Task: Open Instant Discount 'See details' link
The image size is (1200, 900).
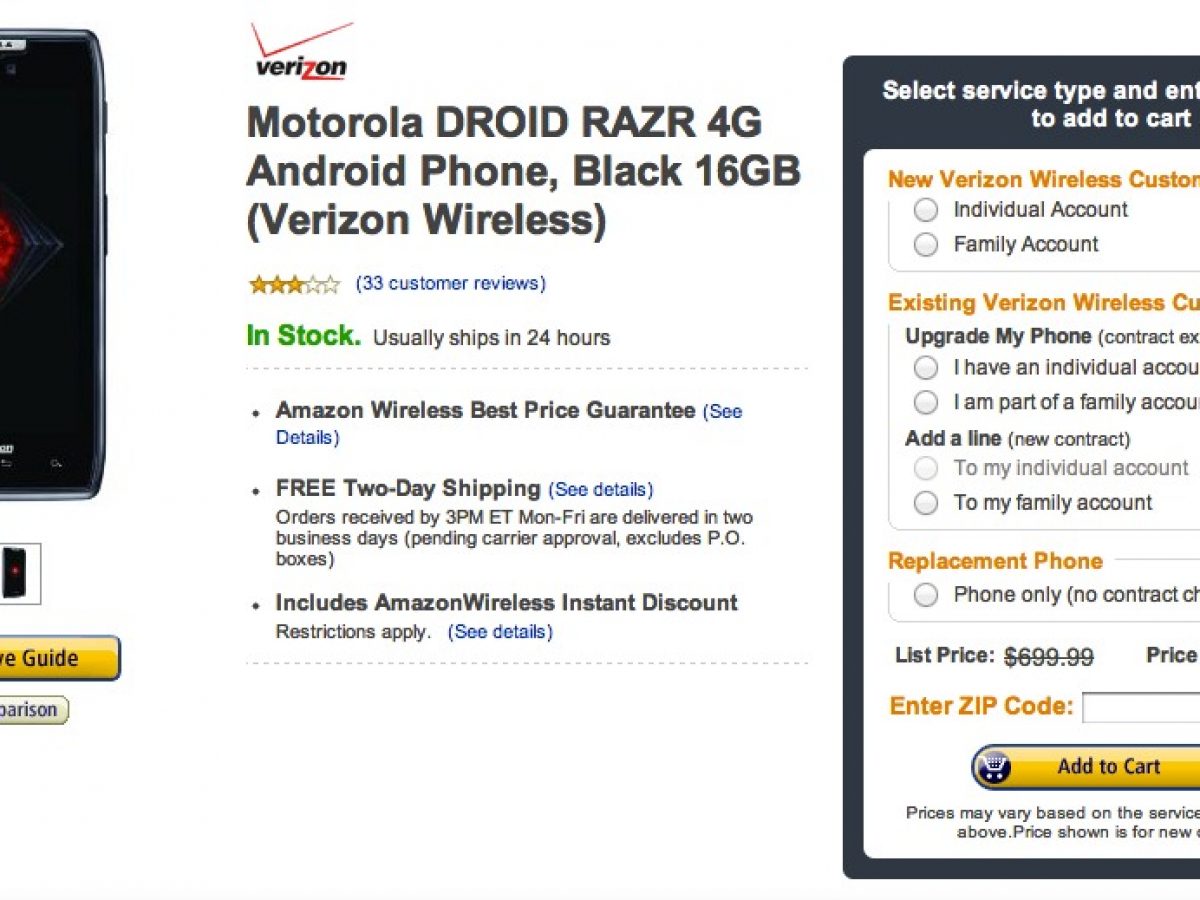Action: (x=500, y=632)
